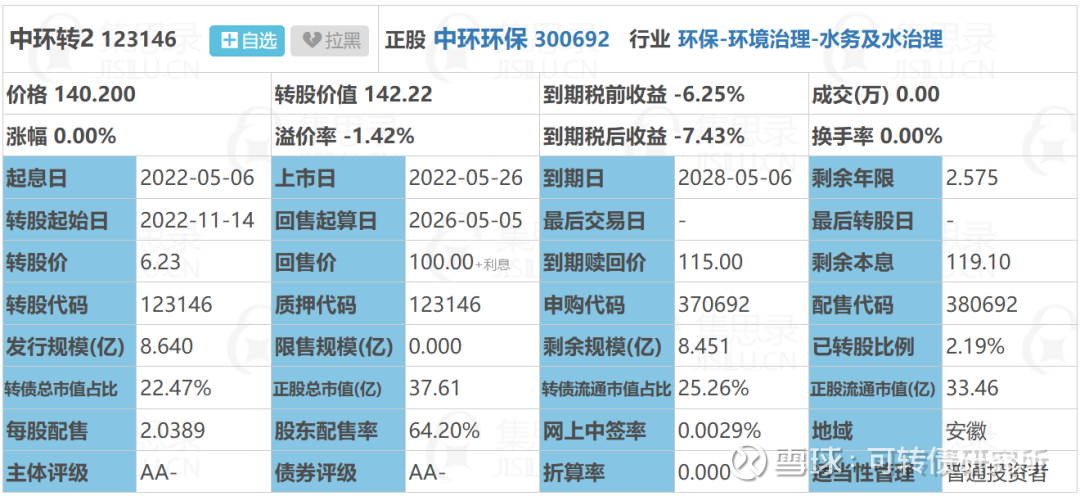
Task: Select 发行规模(亿) value 8.640
Action: tap(167, 347)
